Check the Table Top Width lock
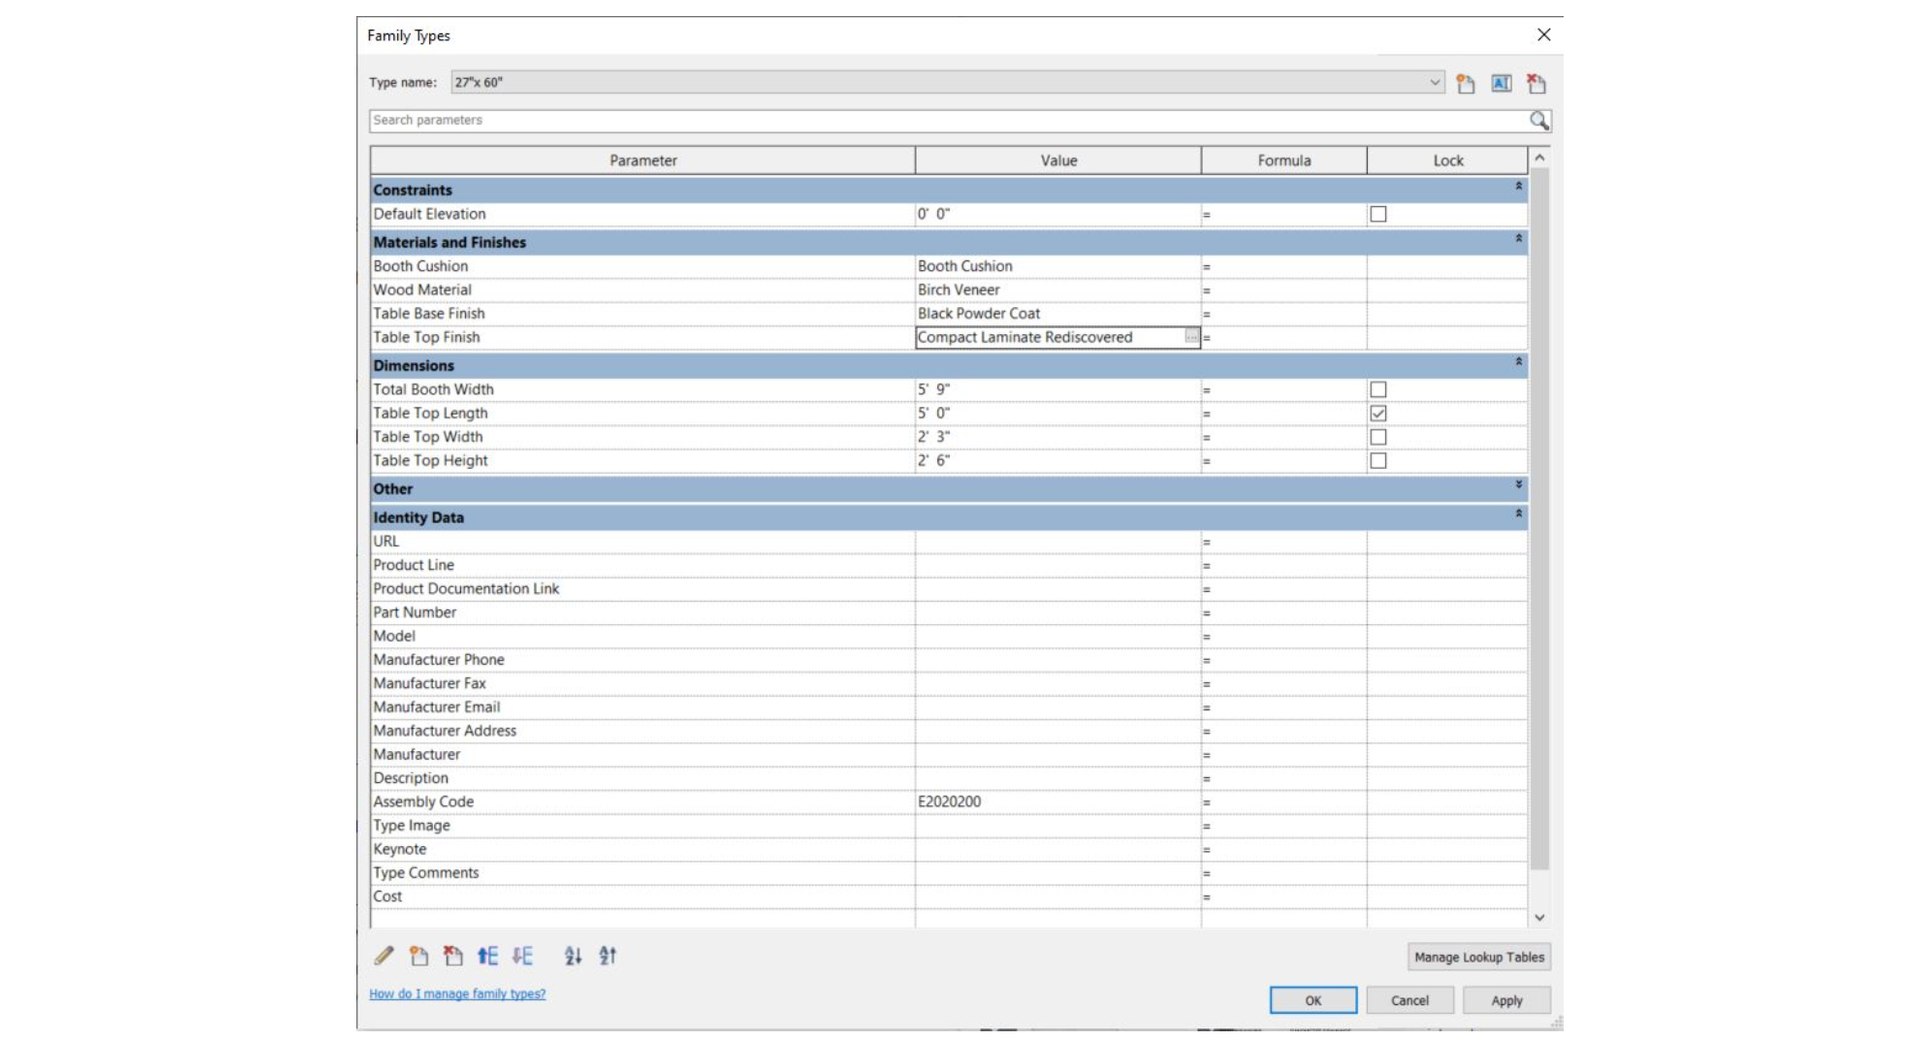Screen dimensions: 1920x1047 [1378, 437]
